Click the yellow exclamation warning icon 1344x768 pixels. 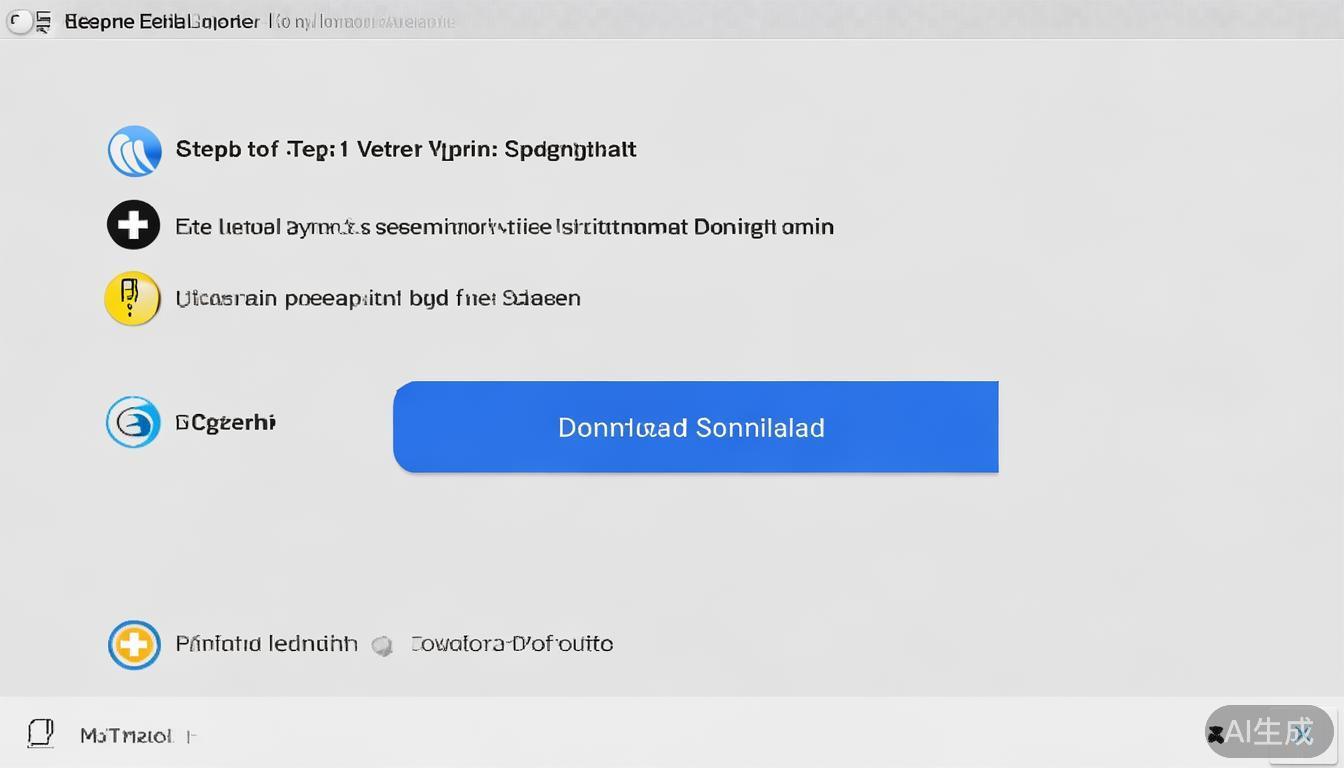pyautogui.click(x=132, y=298)
